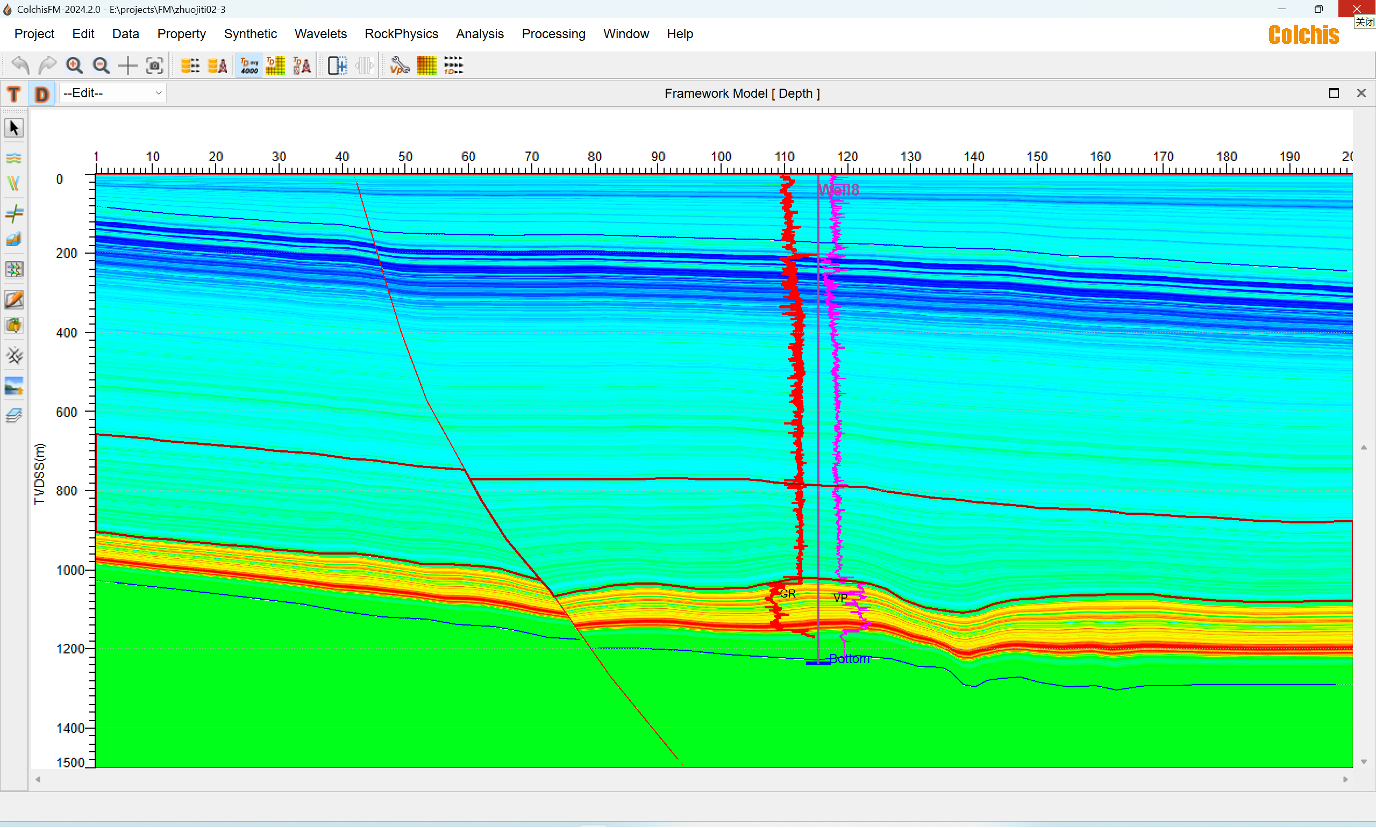Click the Well18 label on section
Viewport: 1376px width, 828px height.
point(839,189)
